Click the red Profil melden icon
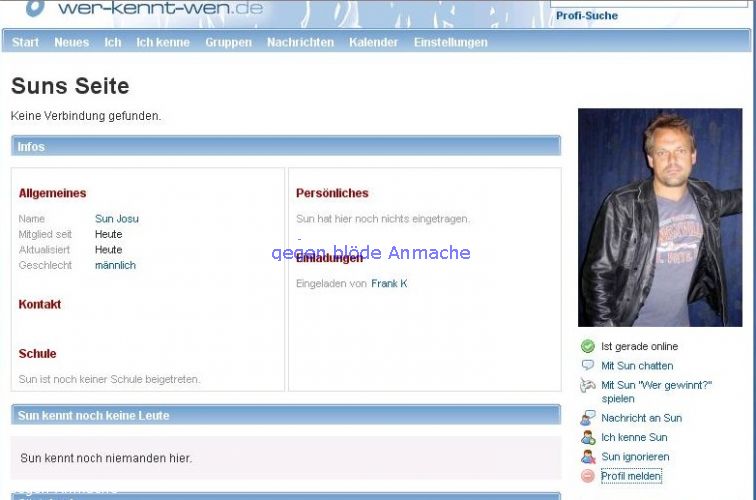This screenshot has height=500, width=756. pos(588,476)
